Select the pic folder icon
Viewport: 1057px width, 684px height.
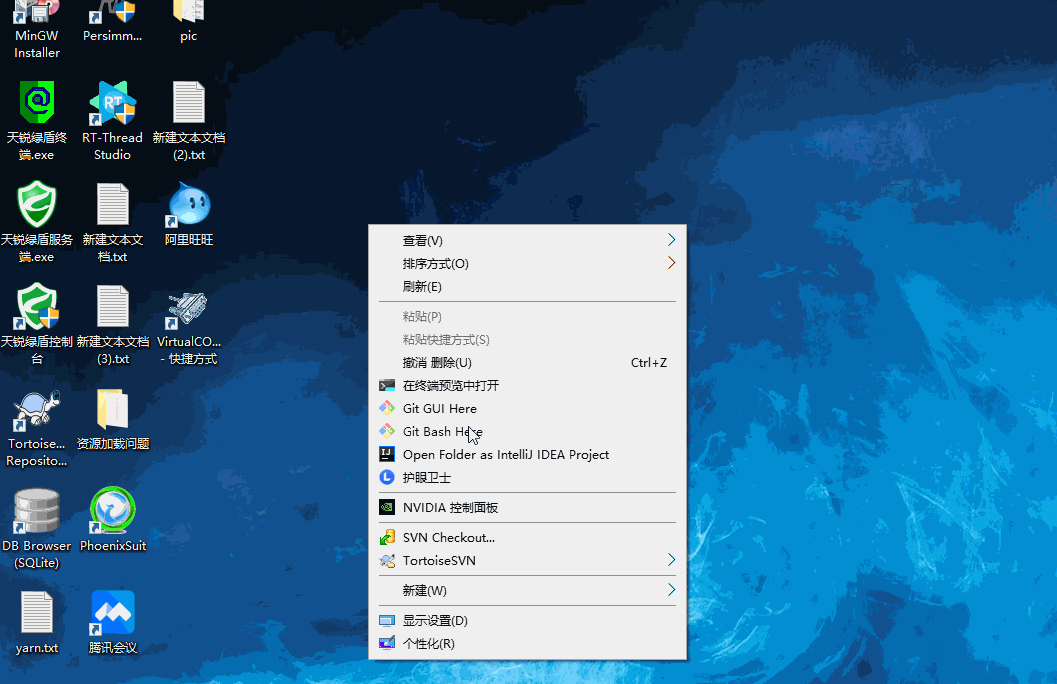coord(189,22)
